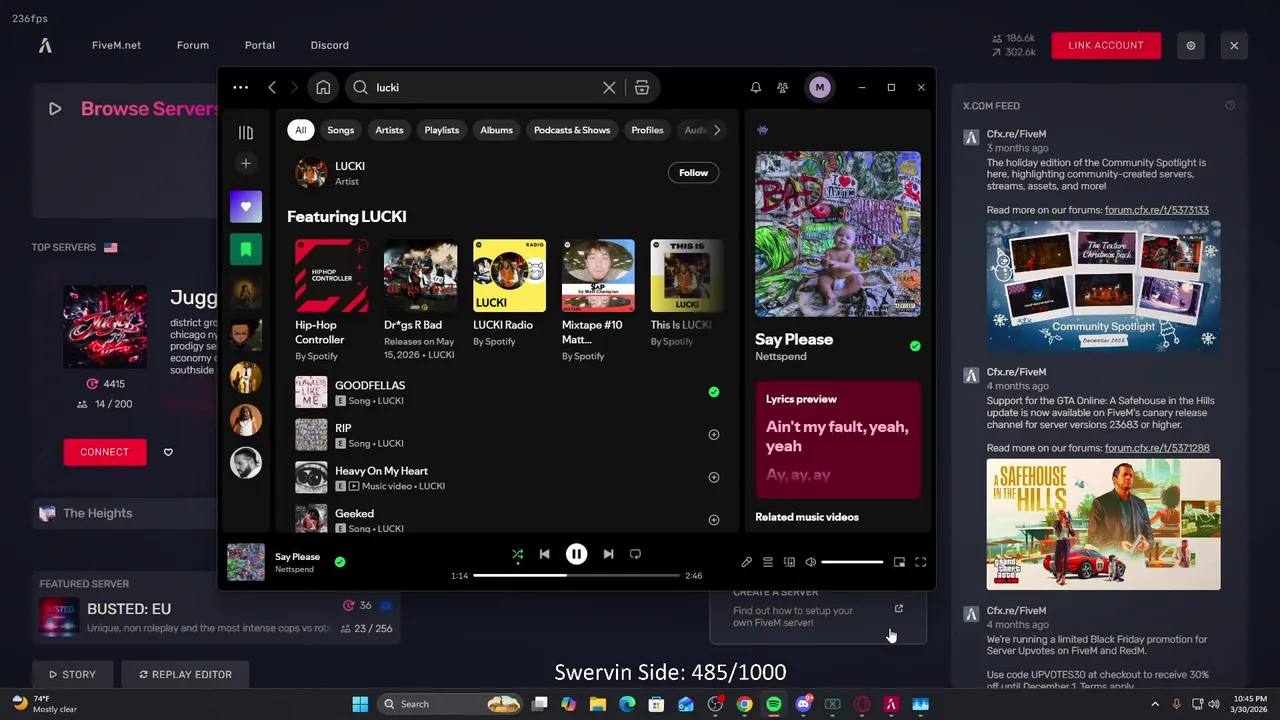Adjust the Spotify volume slider
This screenshot has height=720, width=1280.
(853, 562)
